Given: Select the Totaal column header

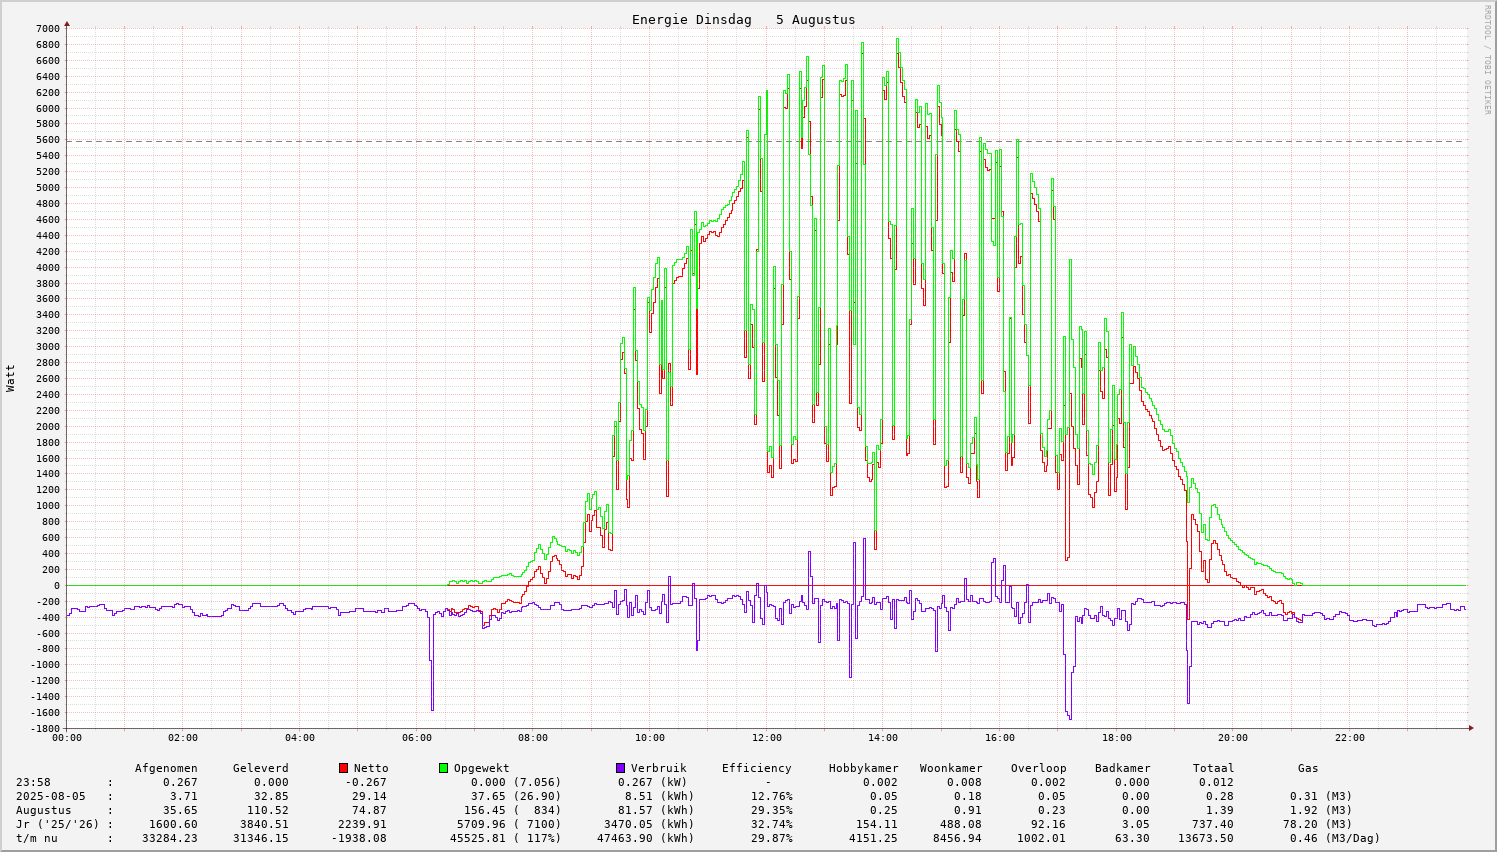Looking at the screenshot, I should click(1213, 768).
